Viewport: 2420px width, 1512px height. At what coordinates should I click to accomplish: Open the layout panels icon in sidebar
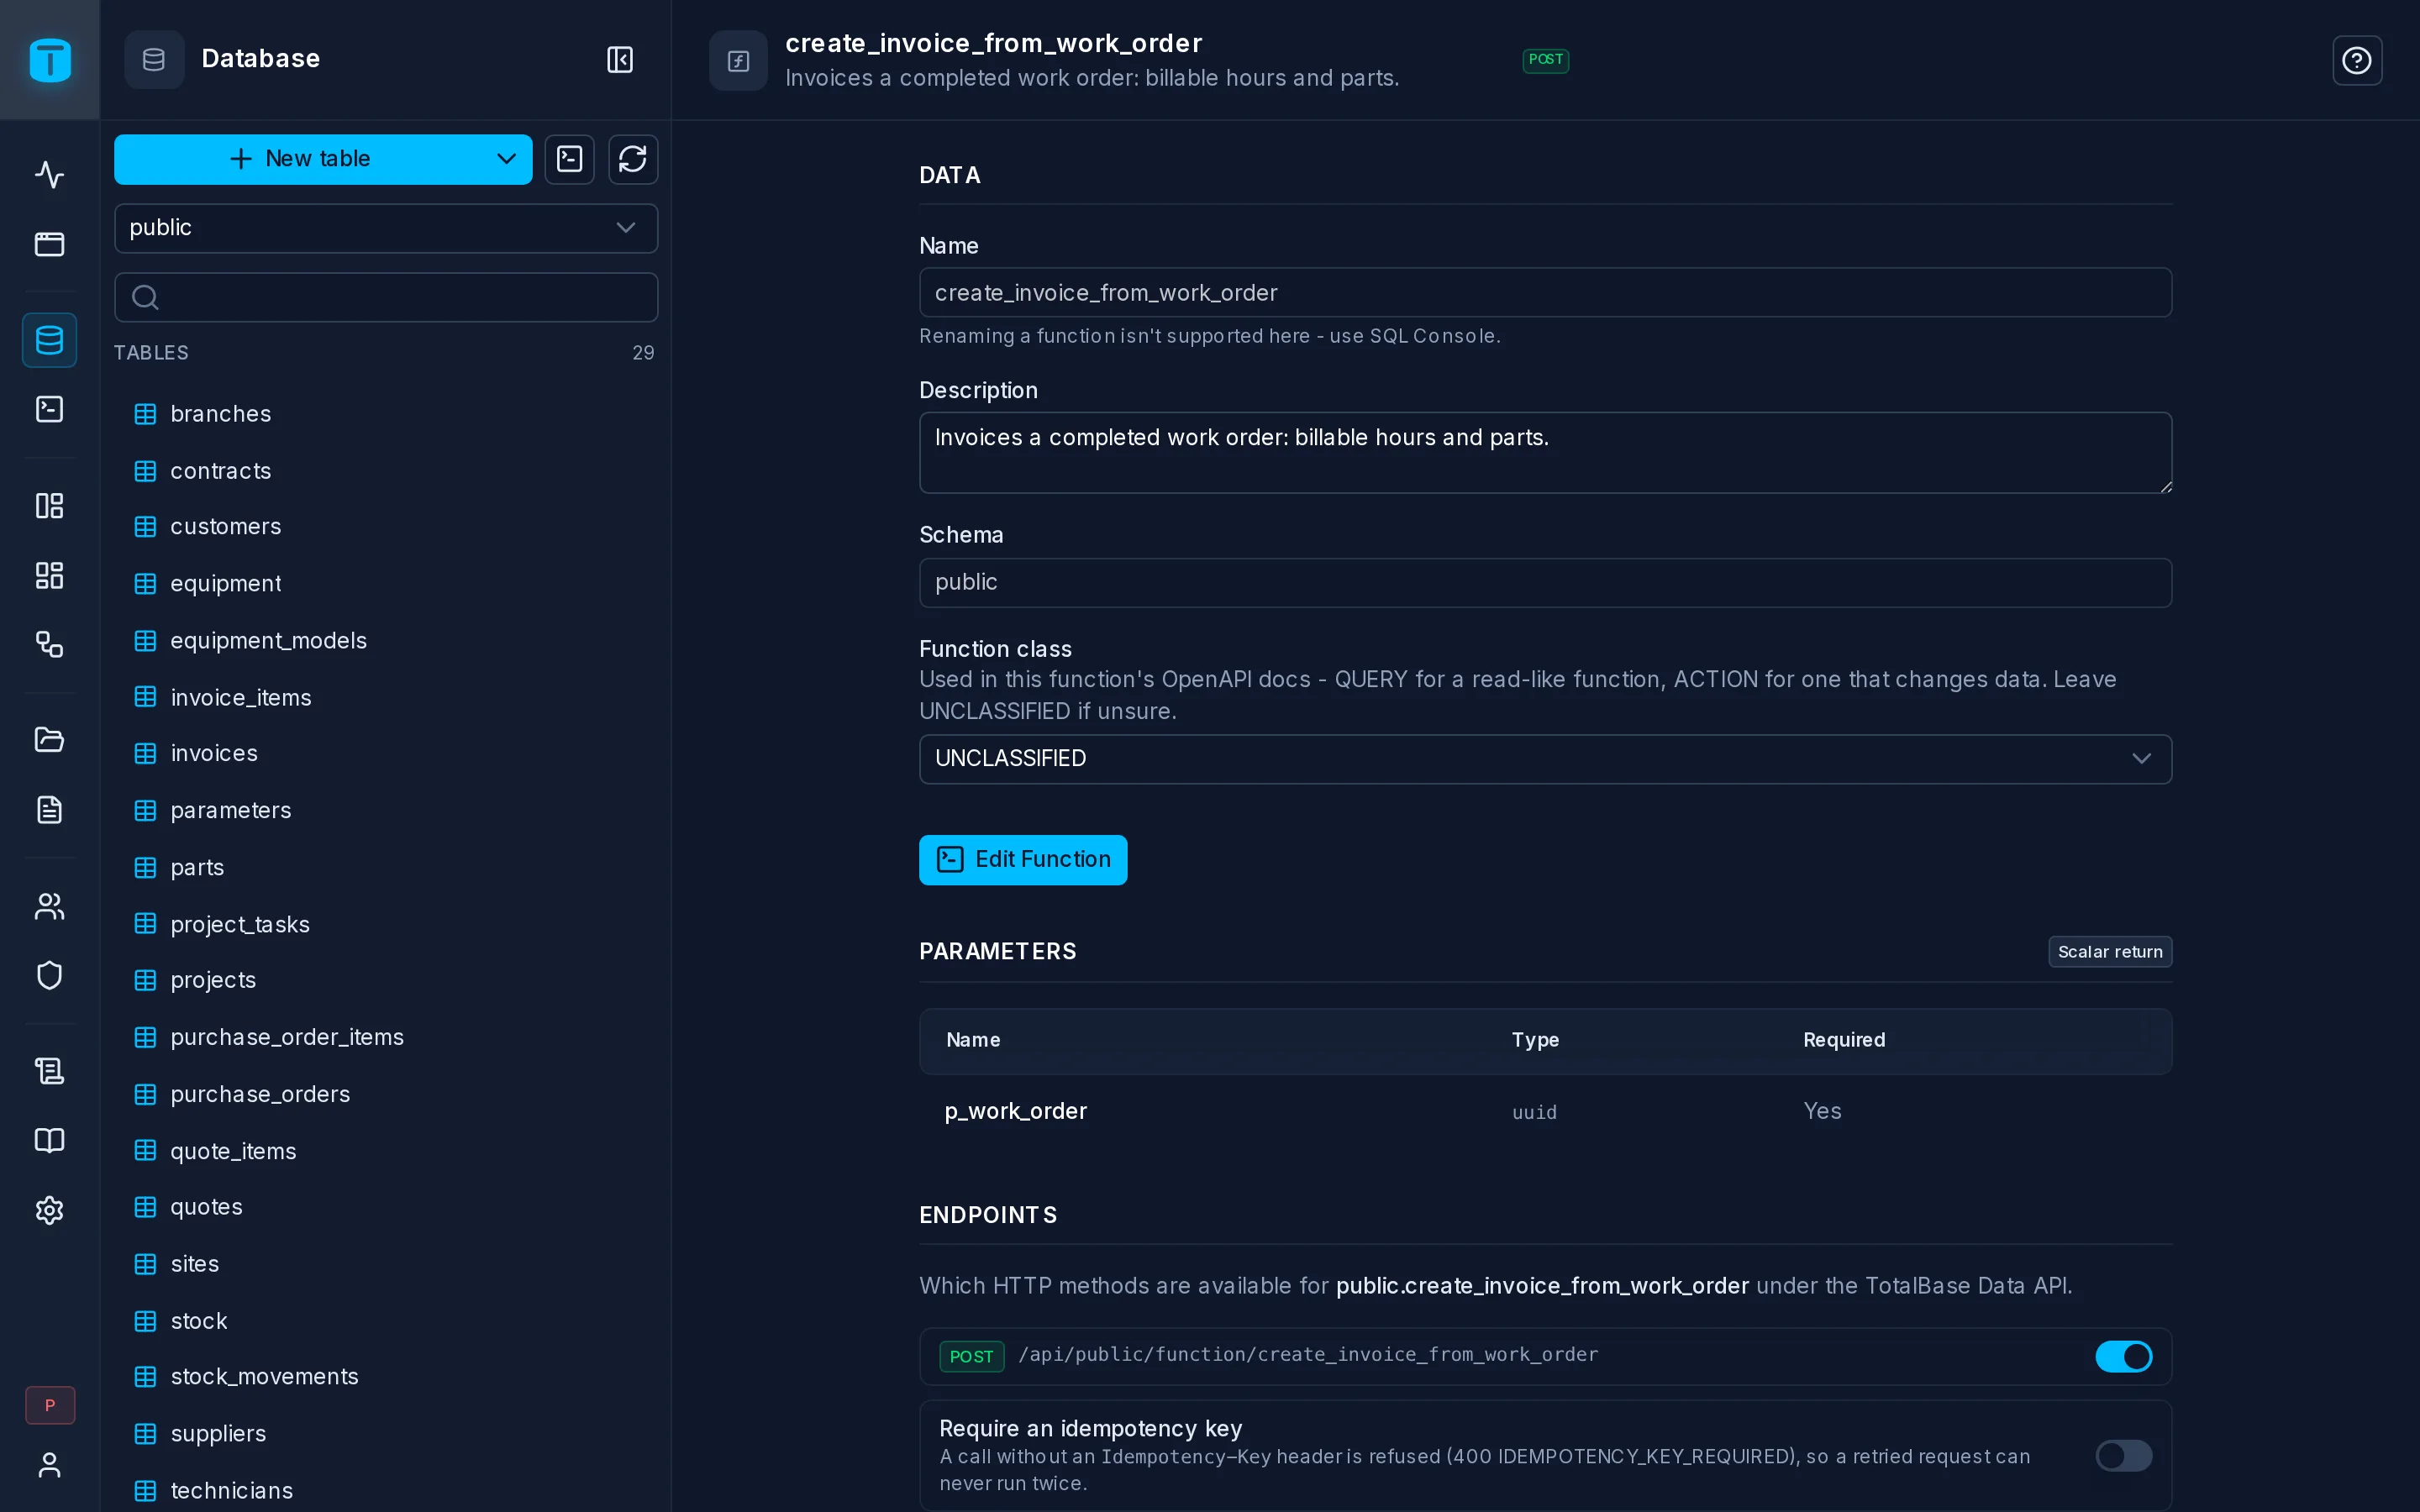pyautogui.click(x=49, y=506)
